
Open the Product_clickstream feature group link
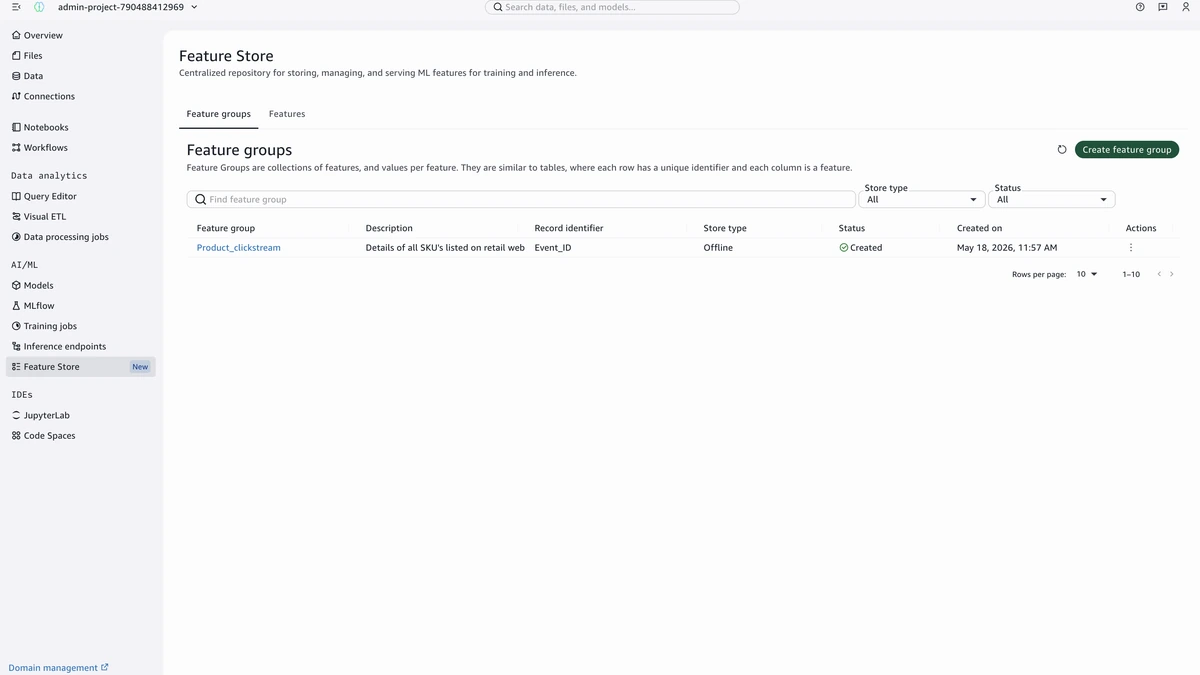[x=239, y=248]
